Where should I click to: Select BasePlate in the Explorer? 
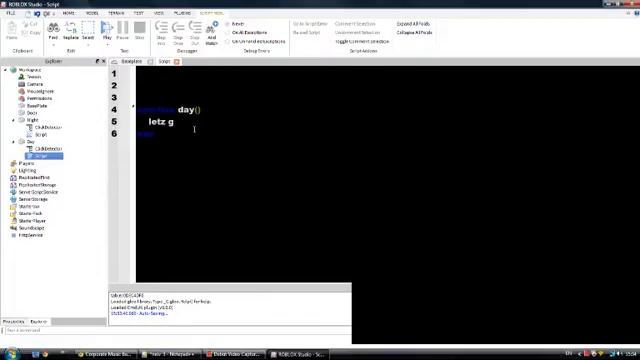37,106
